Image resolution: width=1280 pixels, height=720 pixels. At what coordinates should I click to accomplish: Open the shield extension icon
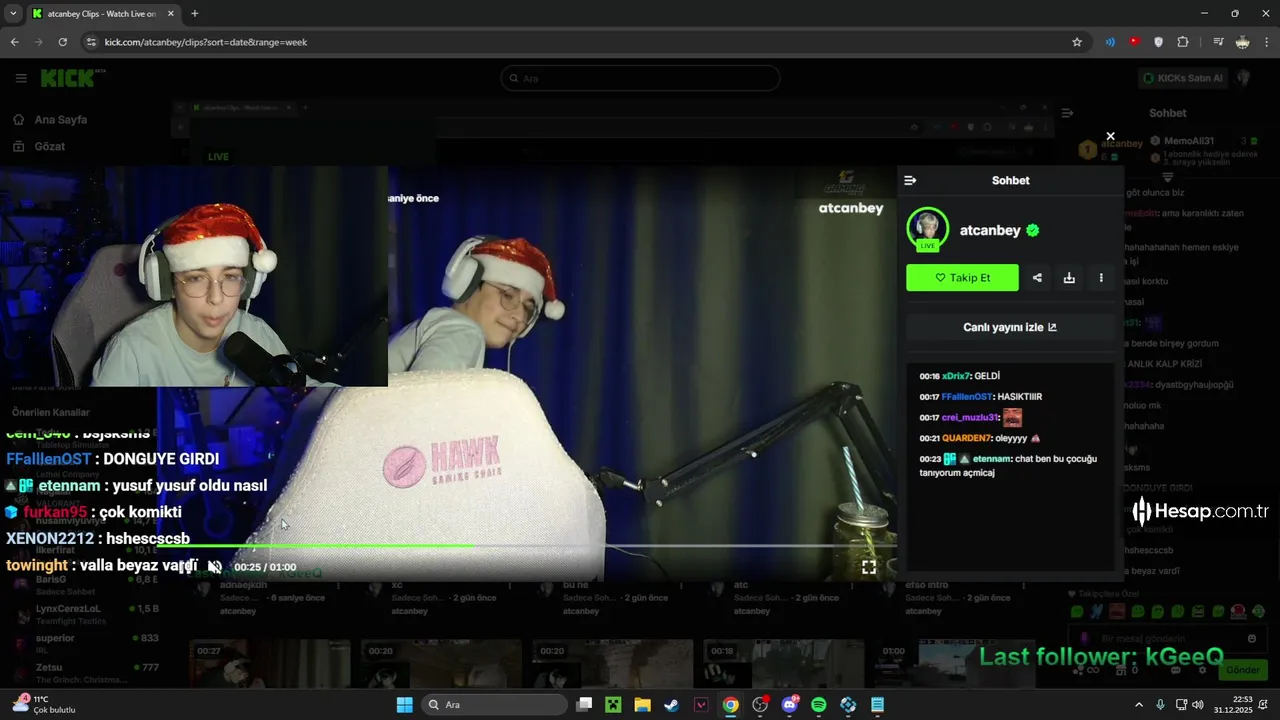pos(1158,42)
